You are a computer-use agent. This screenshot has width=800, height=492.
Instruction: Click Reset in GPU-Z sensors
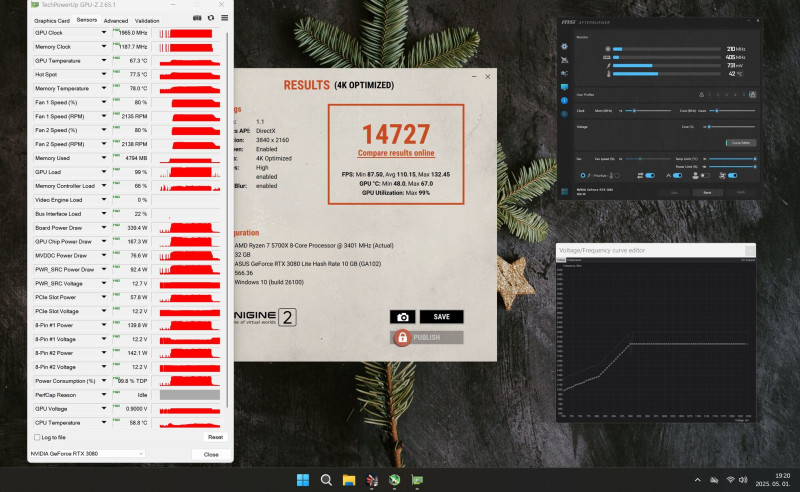(x=215, y=437)
